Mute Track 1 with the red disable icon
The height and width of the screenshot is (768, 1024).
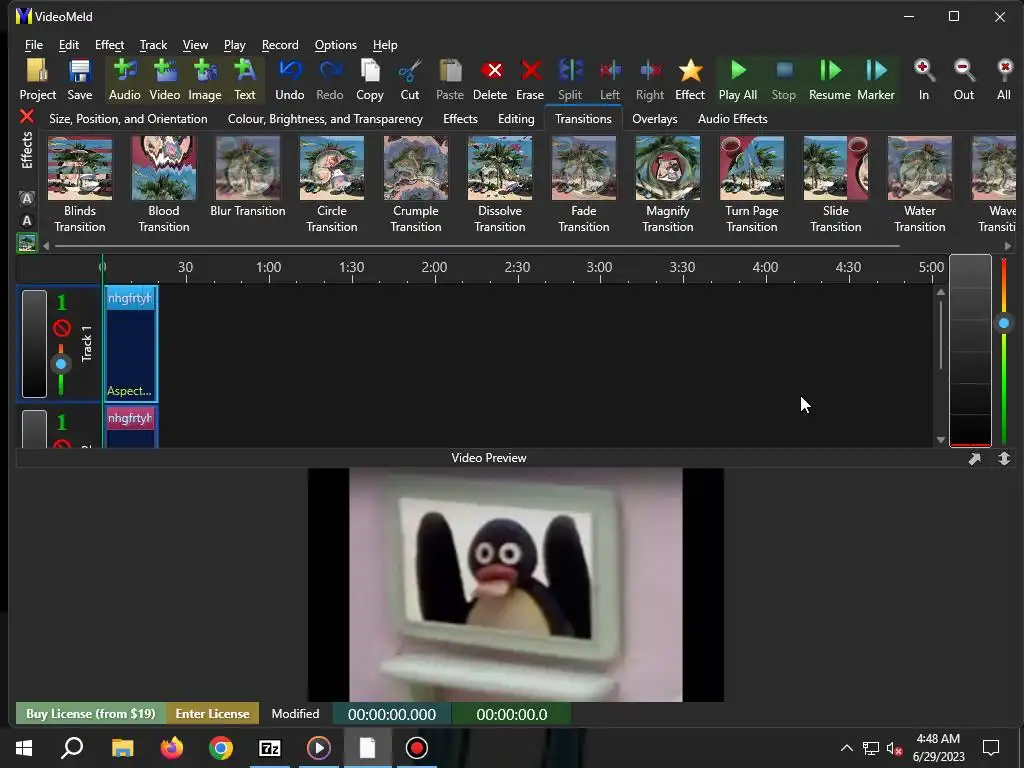point(62,327)
